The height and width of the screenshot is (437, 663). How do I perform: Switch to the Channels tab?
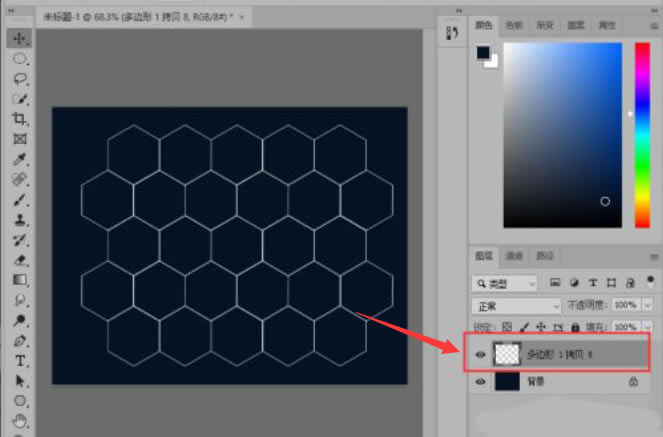coord(515,256)
